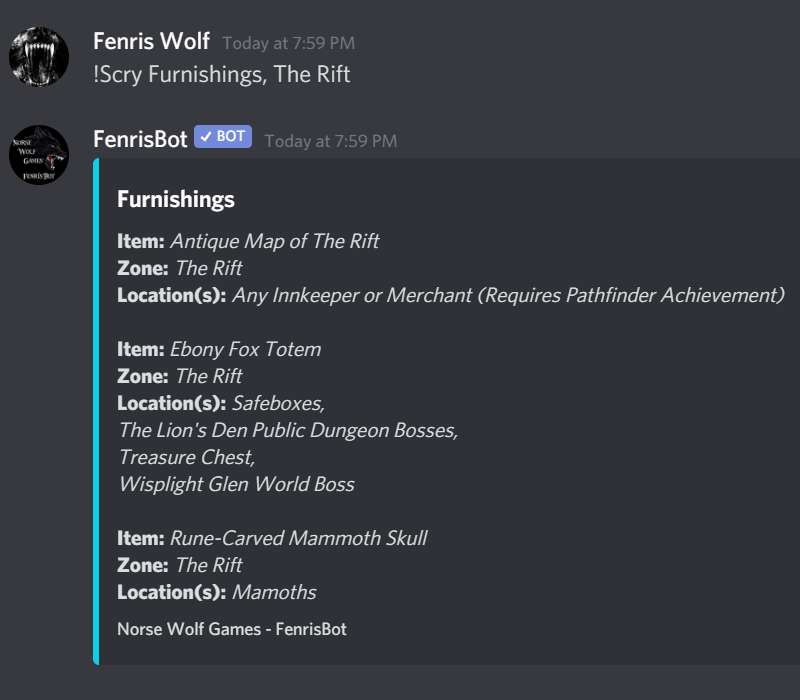Click FenrisBot's 7:59 PM message timestamp
The height and width of the screenshot is (700, 800).
tap(331, 141)
